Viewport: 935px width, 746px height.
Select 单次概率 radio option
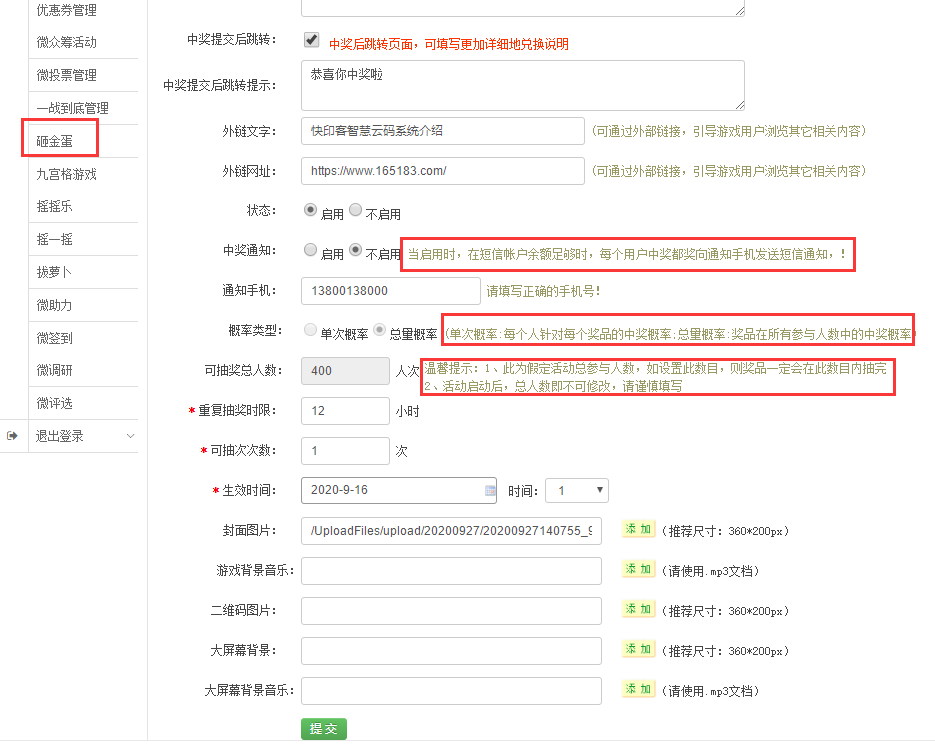(310, 330)
